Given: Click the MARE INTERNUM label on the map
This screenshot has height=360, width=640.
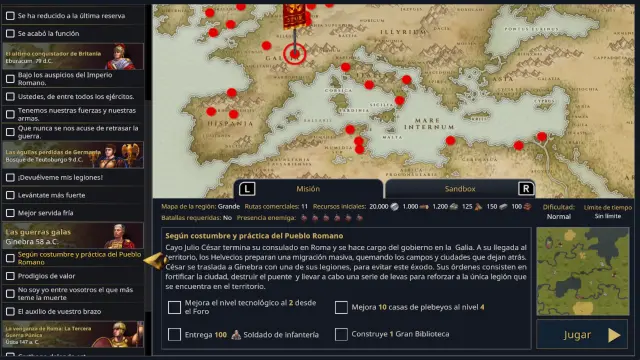Looking at the screenshot, I should click(429, 124).
